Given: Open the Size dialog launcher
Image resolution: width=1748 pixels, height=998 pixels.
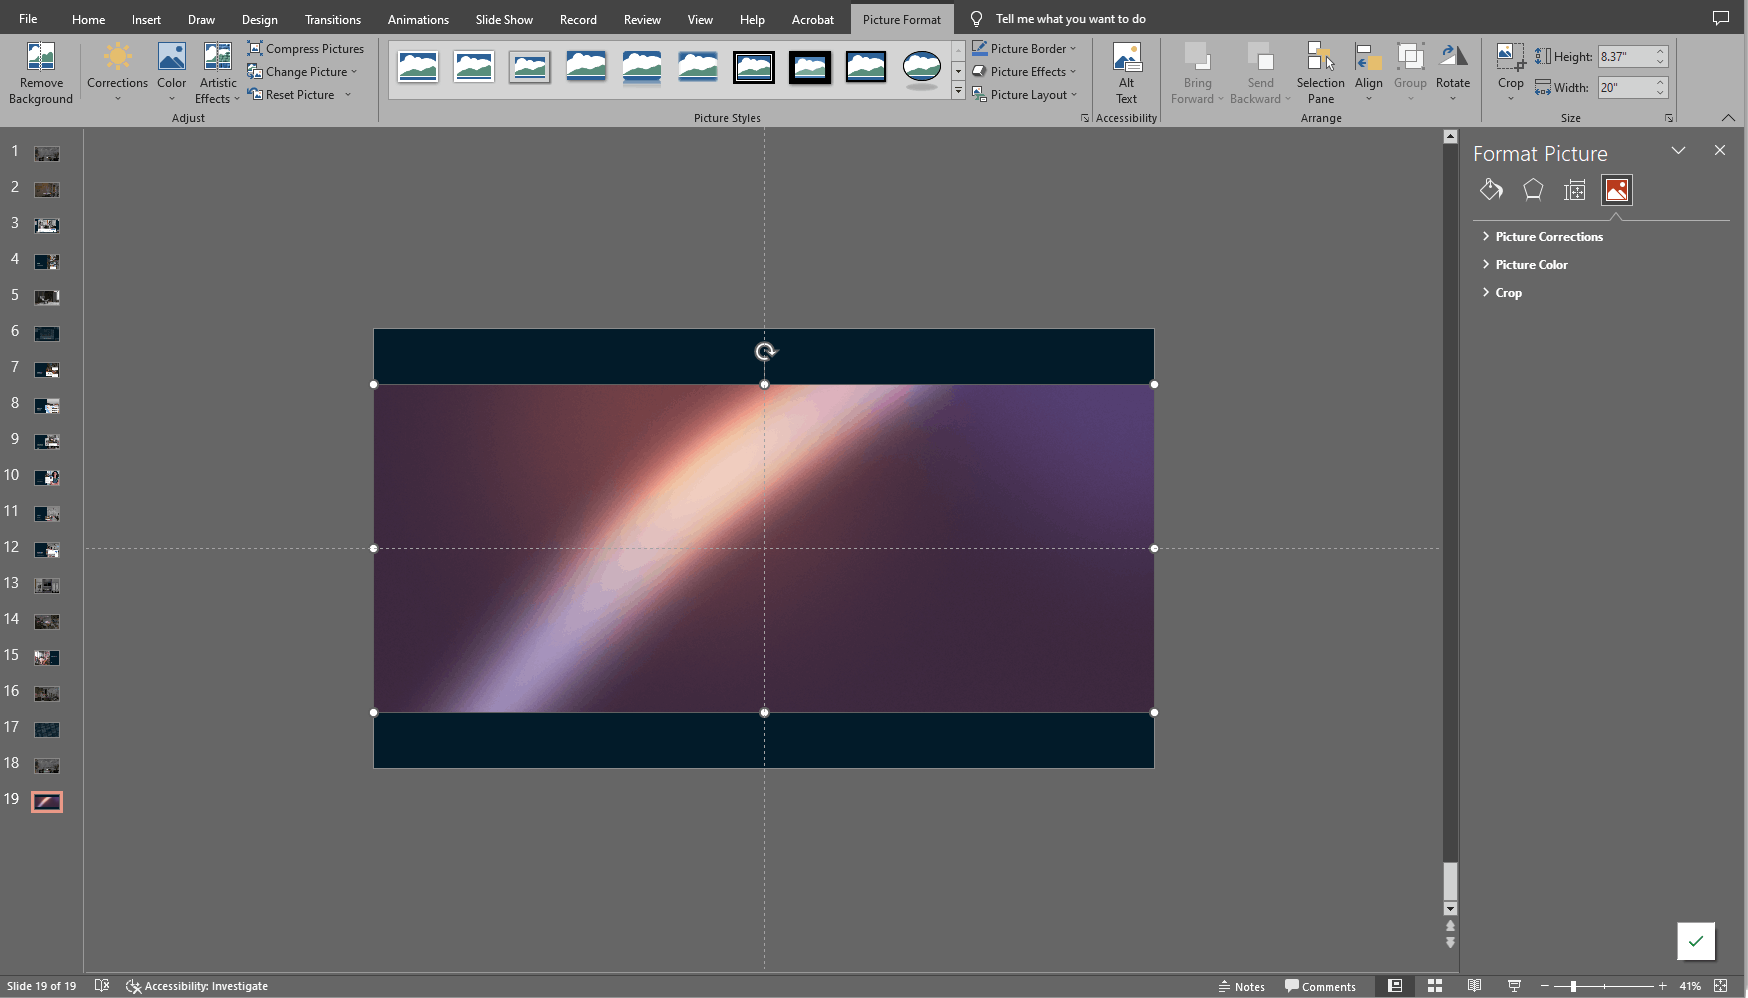Looking at the screenshot, I should (1669, 118).
